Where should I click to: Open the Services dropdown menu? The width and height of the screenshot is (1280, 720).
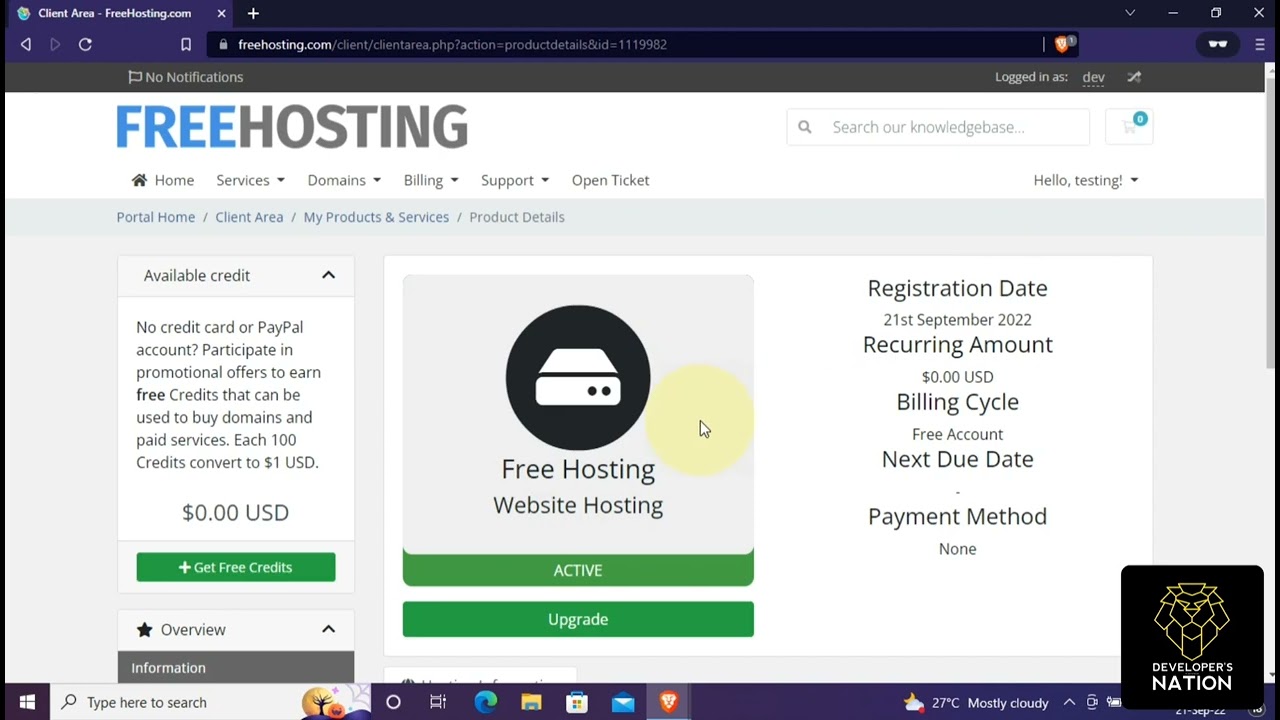pos(251,180)
